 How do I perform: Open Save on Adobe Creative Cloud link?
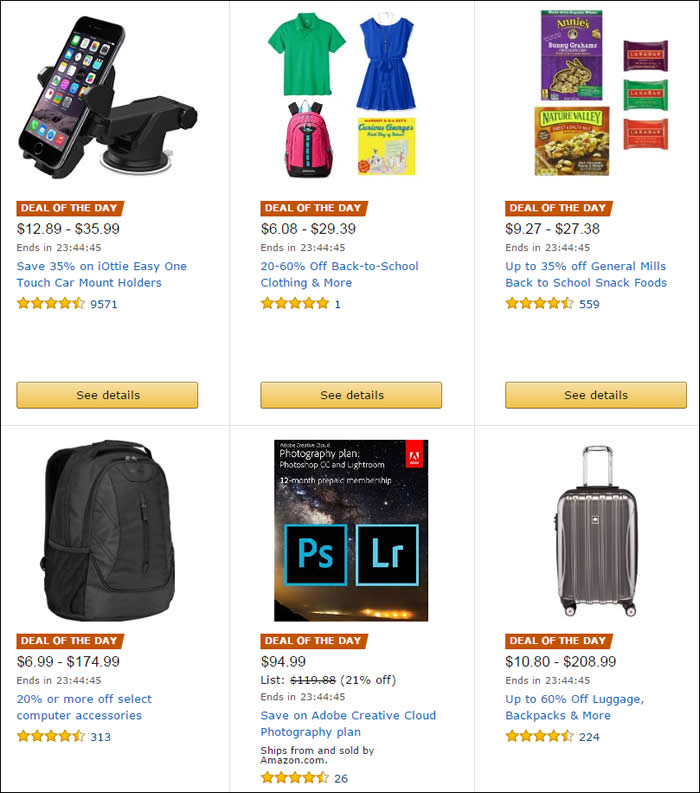[x=348, y=724]
